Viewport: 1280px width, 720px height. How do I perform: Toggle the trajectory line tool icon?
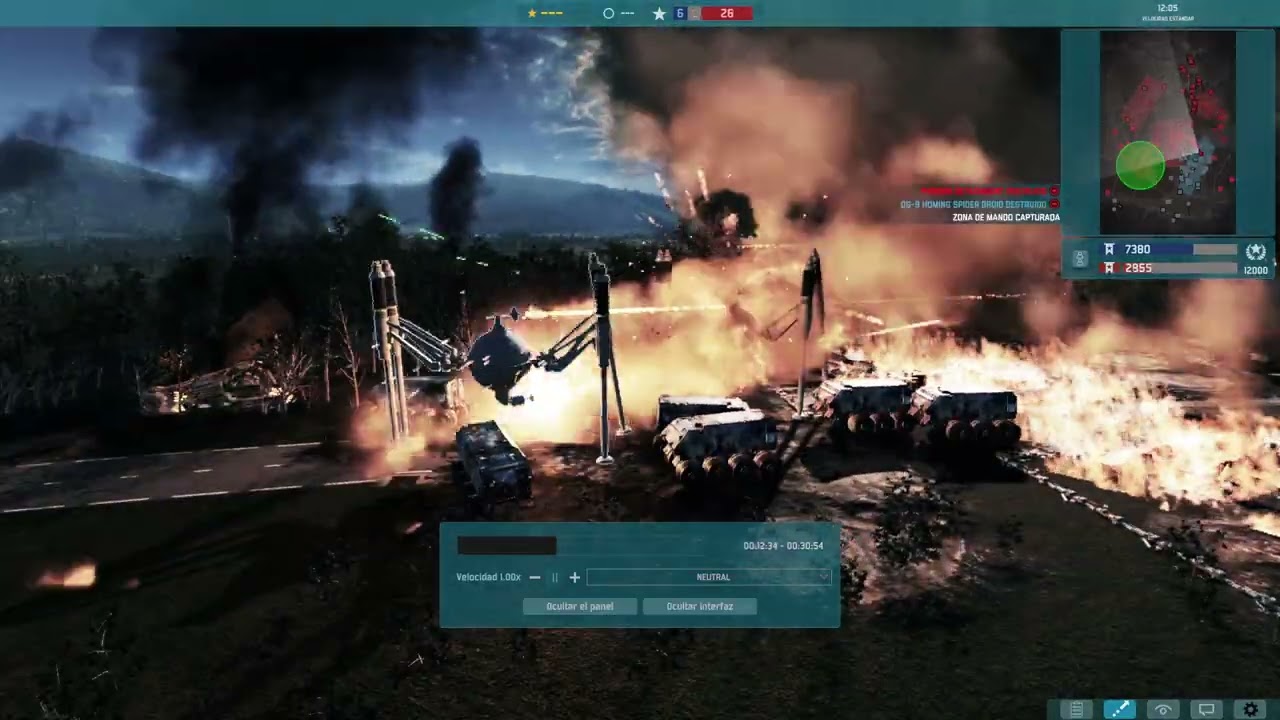[x=1119, y=709]
